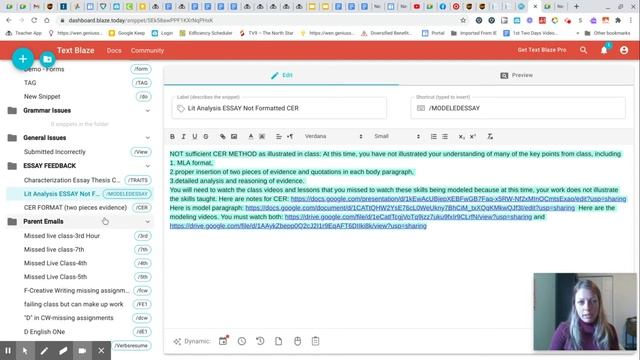Open the user account icon

point(624,50)
